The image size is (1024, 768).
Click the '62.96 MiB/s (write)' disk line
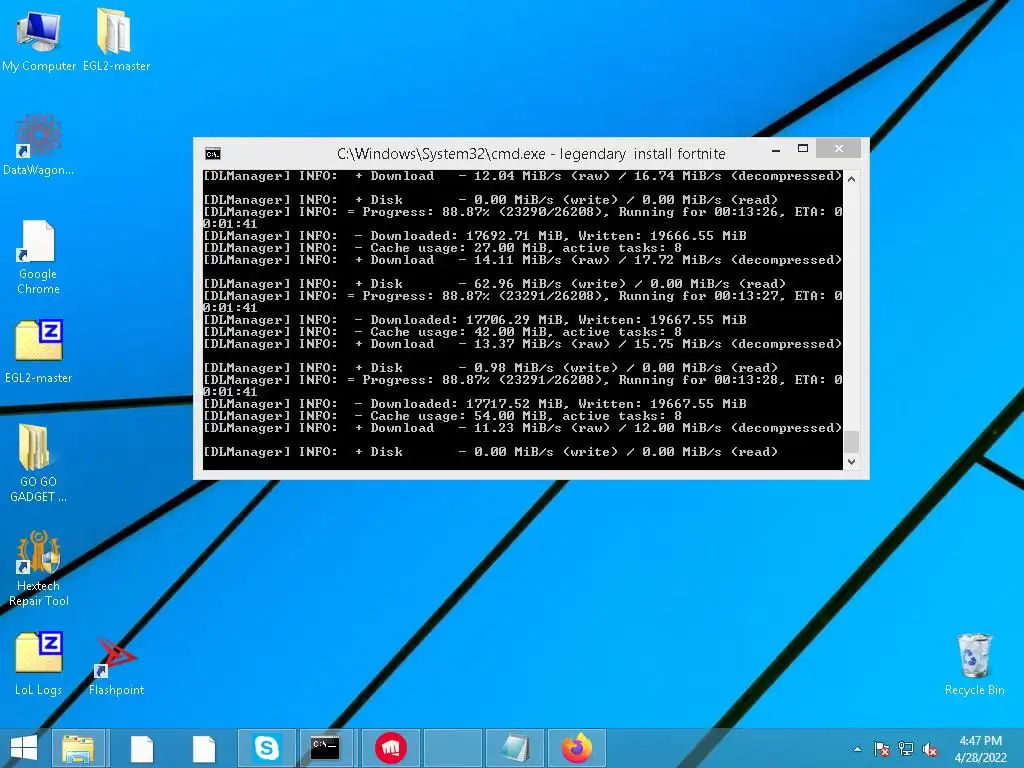[x=494, y=284]
